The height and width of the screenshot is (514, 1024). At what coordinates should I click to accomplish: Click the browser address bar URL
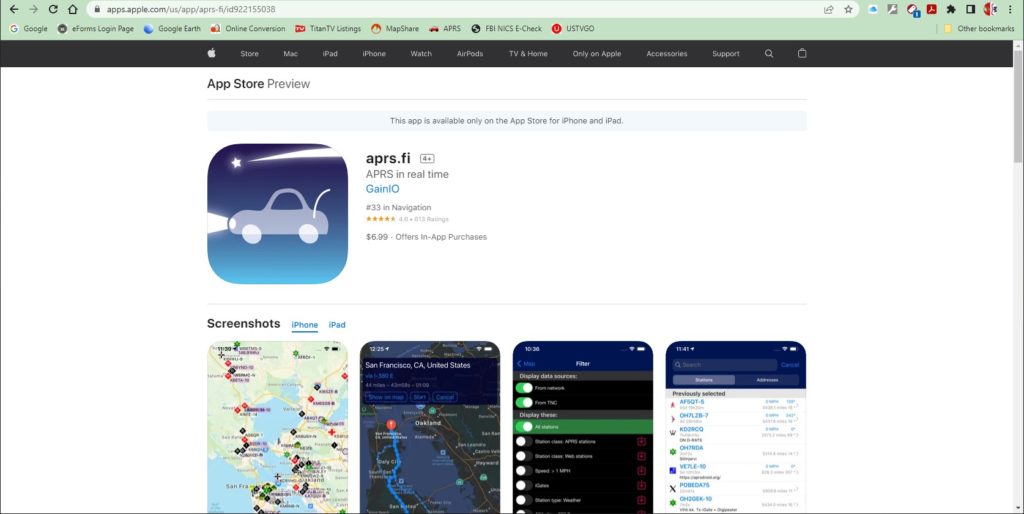tap(191, 9)
